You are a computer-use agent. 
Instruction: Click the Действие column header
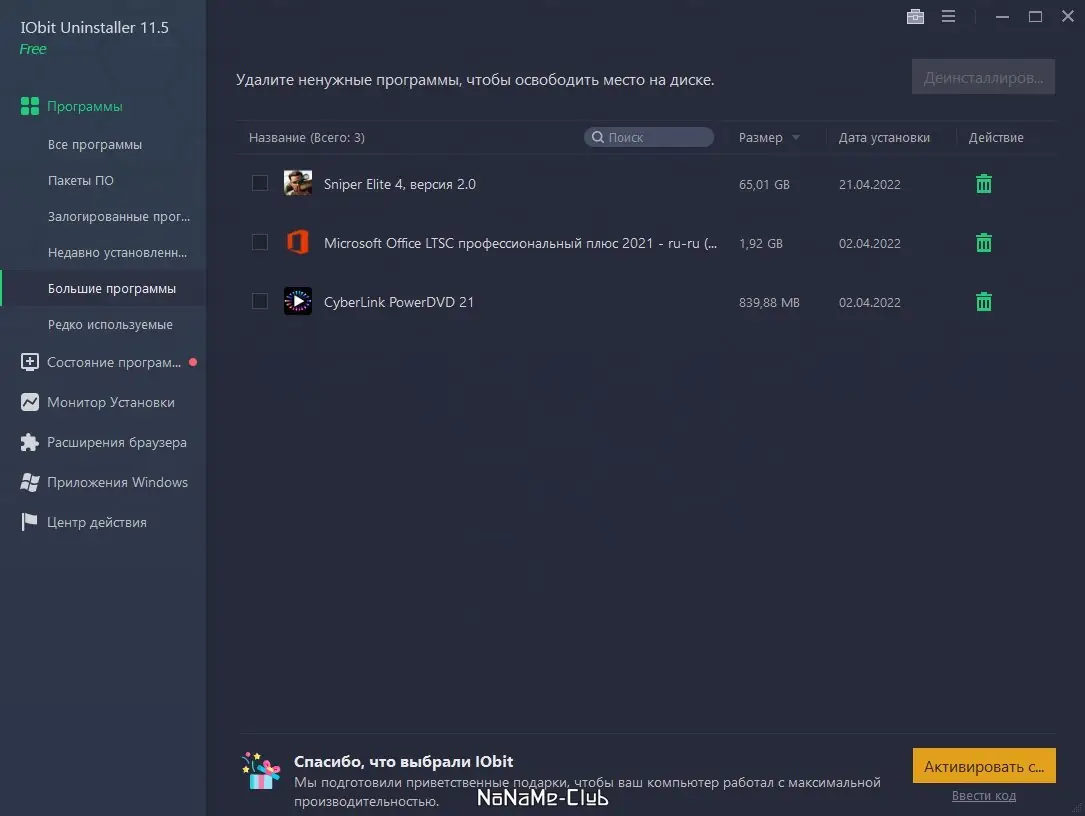[x=996, y=138]
